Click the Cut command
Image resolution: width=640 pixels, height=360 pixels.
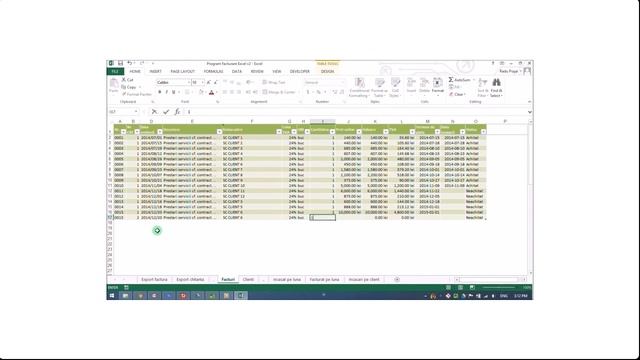point(127,80)
